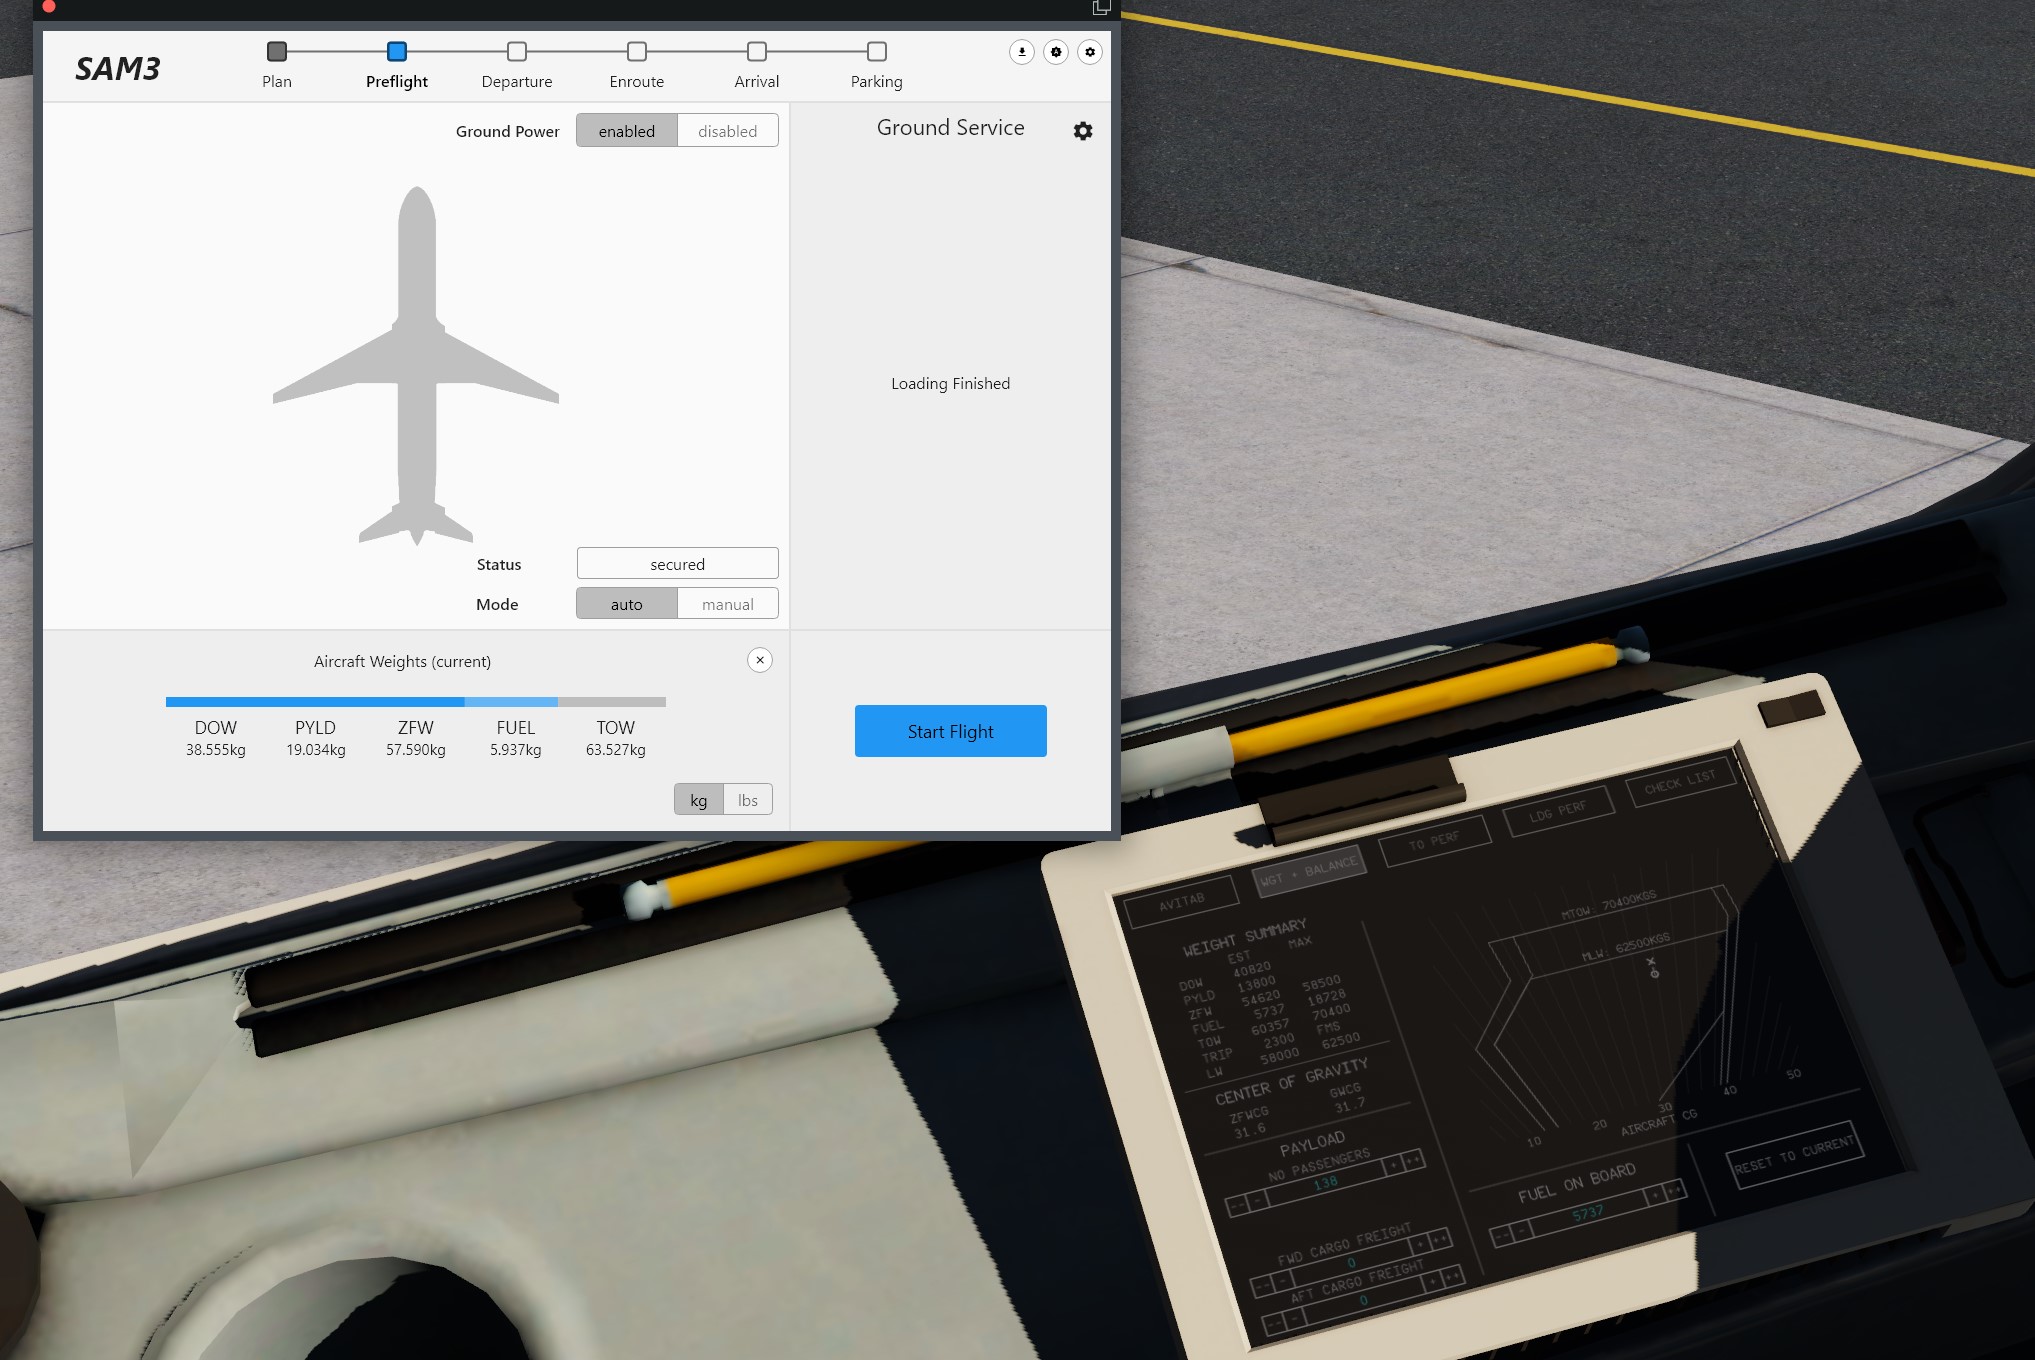
Task: Click the 'Loading Finished' status text
Action: point(951,384)
